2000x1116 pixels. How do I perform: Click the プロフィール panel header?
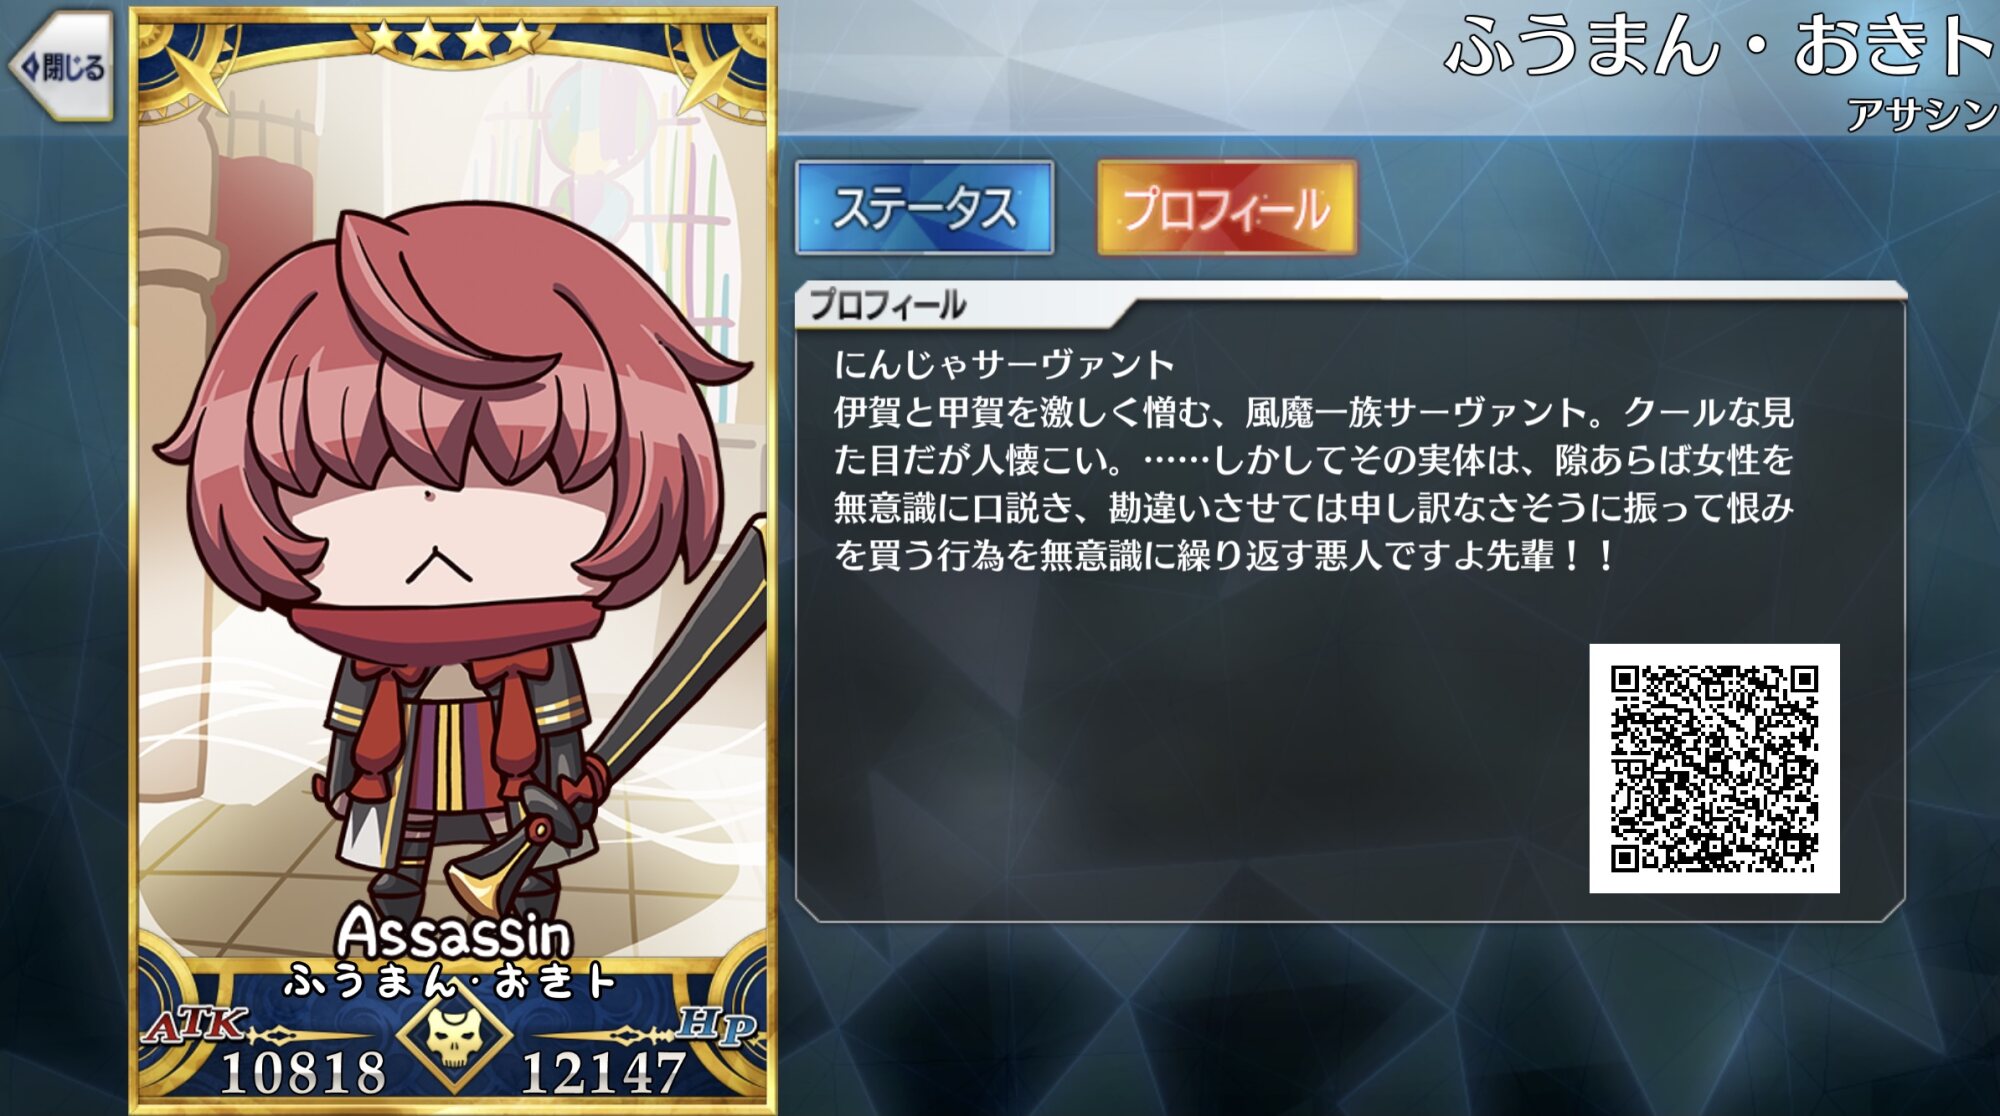coord(888,304)
